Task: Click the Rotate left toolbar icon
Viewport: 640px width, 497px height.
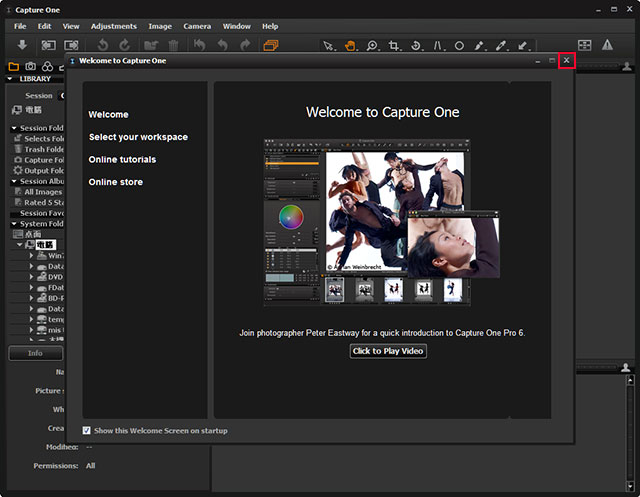Action: [103, 45]
